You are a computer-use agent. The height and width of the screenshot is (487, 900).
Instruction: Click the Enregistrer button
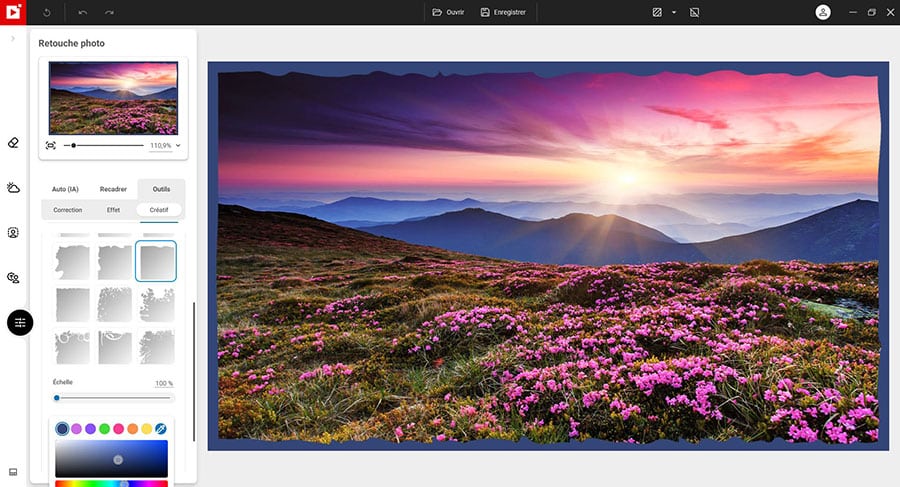(x=503, y=12)
